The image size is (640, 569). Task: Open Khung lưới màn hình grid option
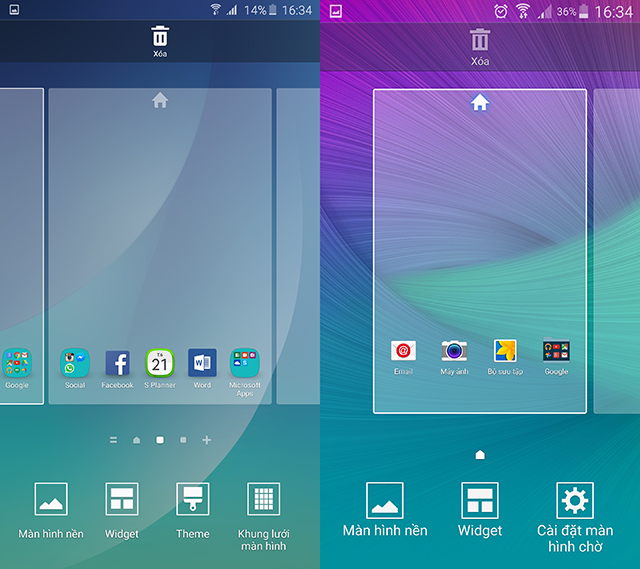264,517
